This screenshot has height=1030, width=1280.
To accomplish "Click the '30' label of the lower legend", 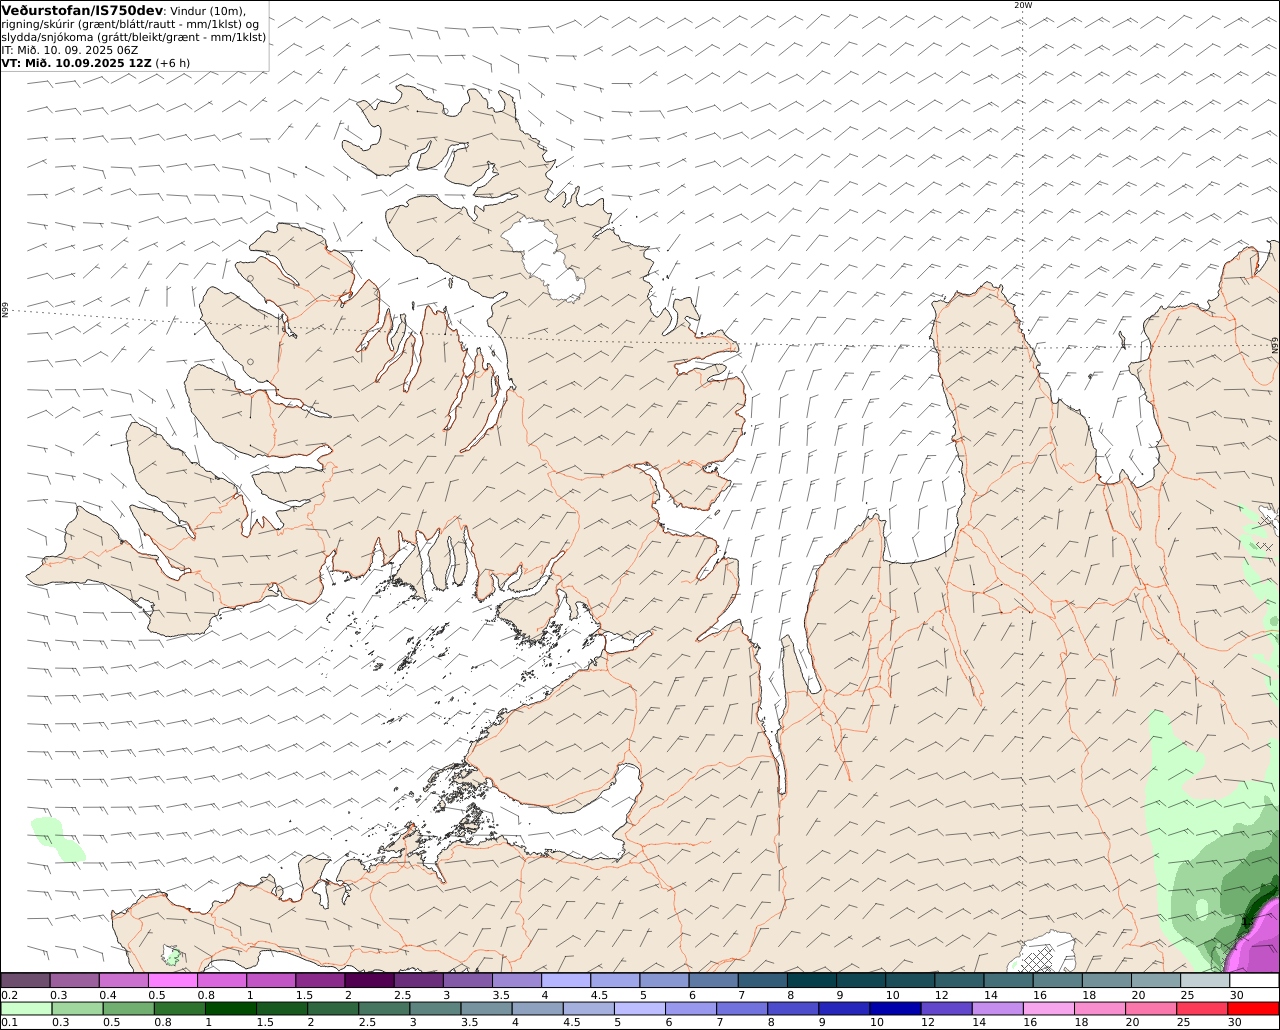I will (x=1234, y=1023).
